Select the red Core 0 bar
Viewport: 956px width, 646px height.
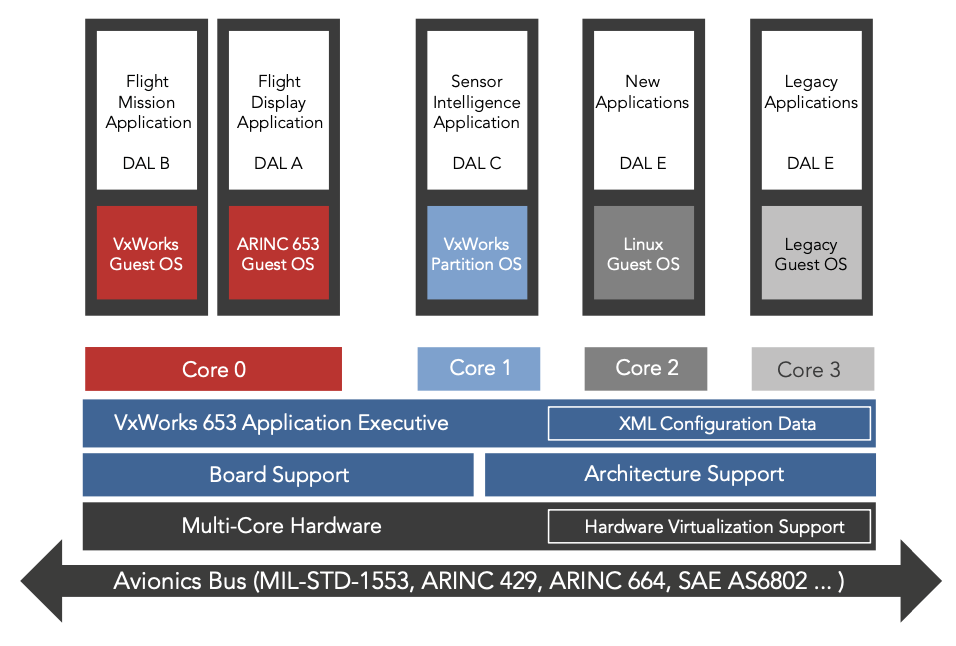point(213,369)
